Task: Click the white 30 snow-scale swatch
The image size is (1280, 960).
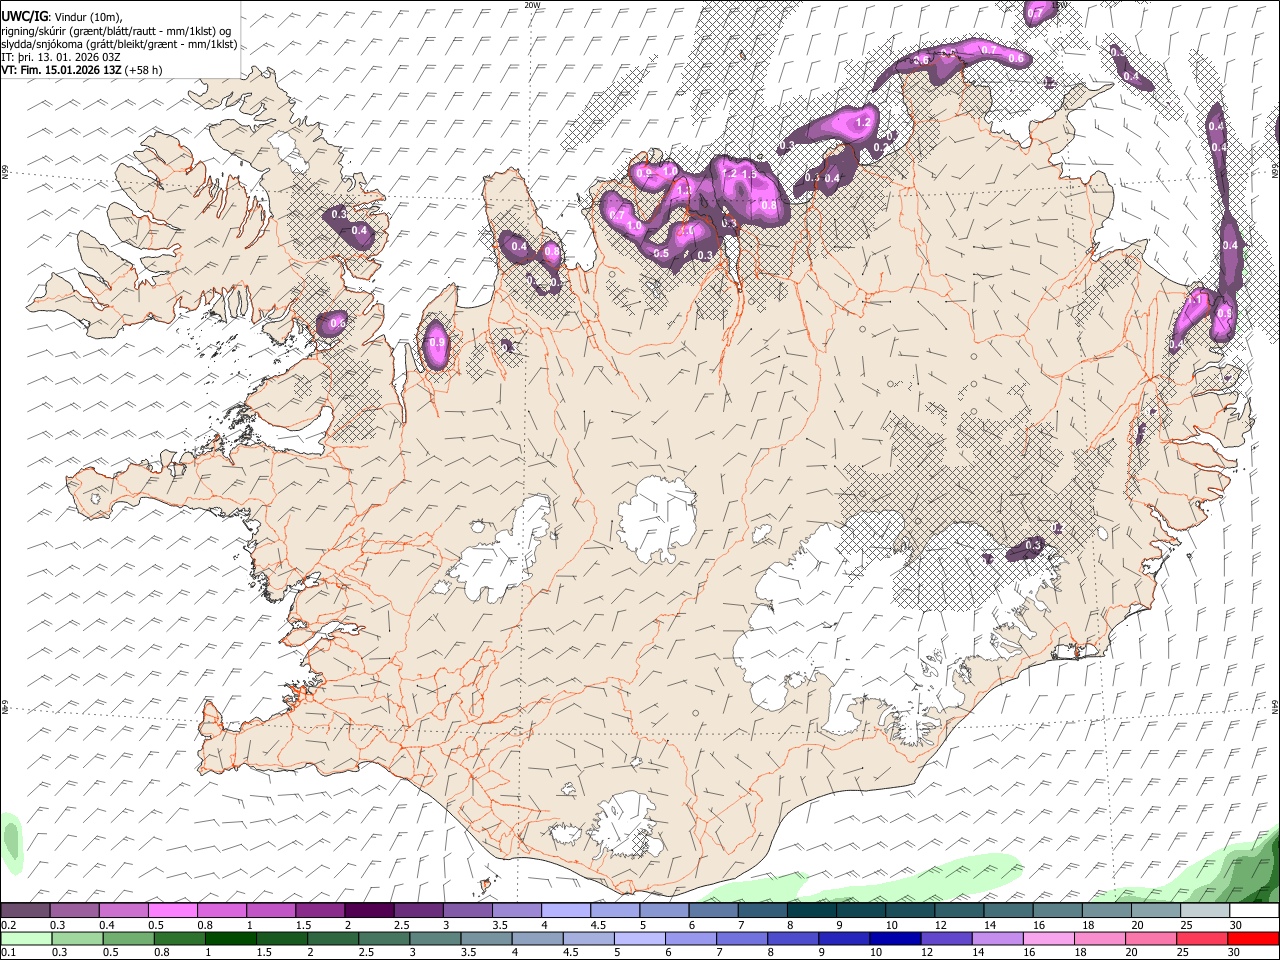Action: point(1254,911)
